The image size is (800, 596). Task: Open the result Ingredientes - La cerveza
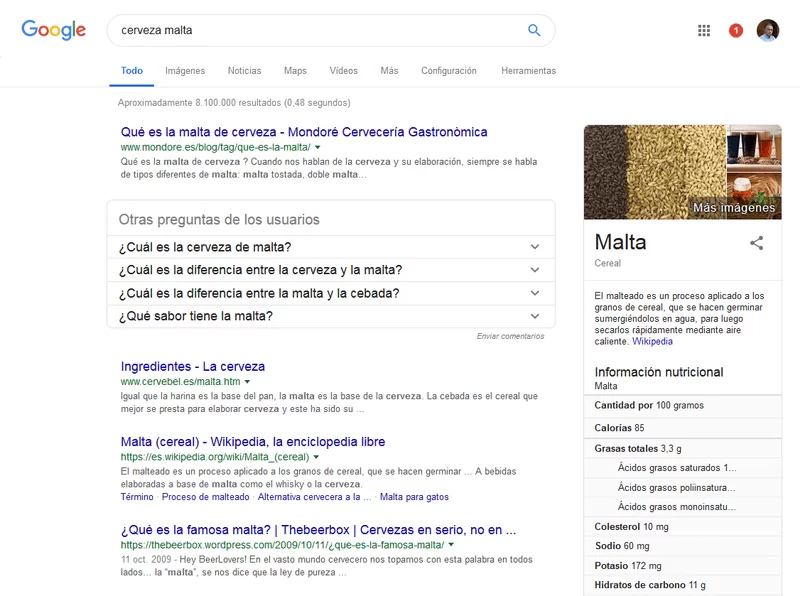click(193, 366)
